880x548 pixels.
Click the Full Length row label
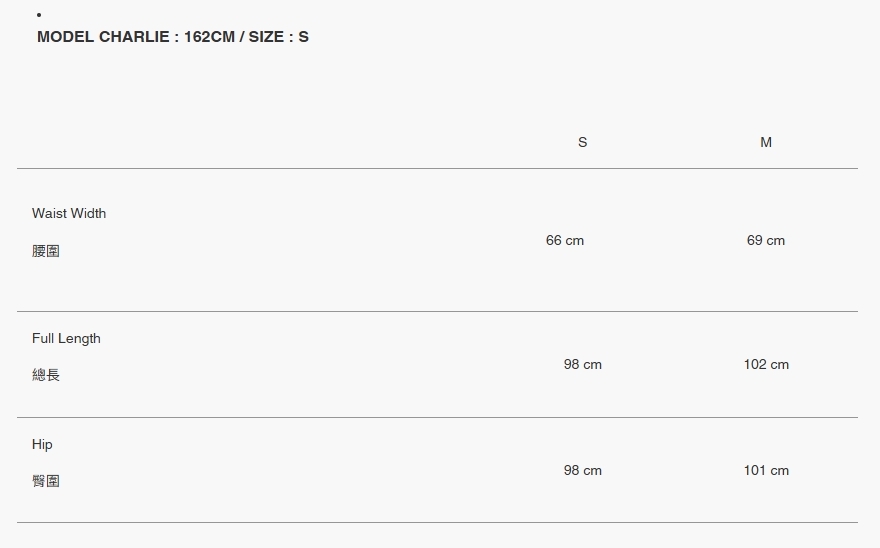tap(66, 338)
